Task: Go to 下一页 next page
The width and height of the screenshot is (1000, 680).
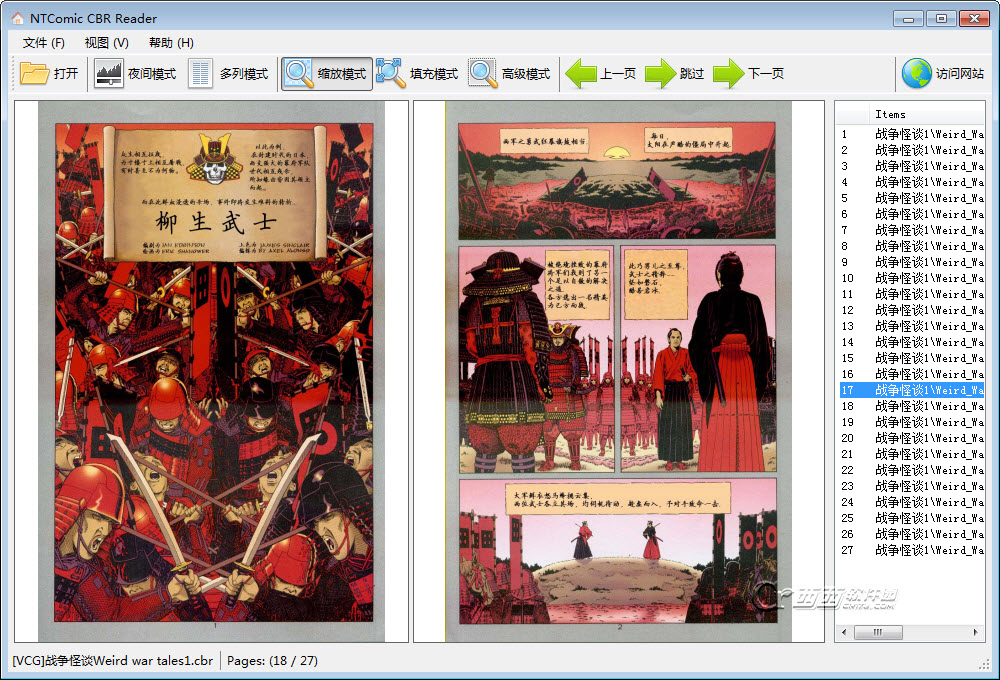Action: coord(766,73)
